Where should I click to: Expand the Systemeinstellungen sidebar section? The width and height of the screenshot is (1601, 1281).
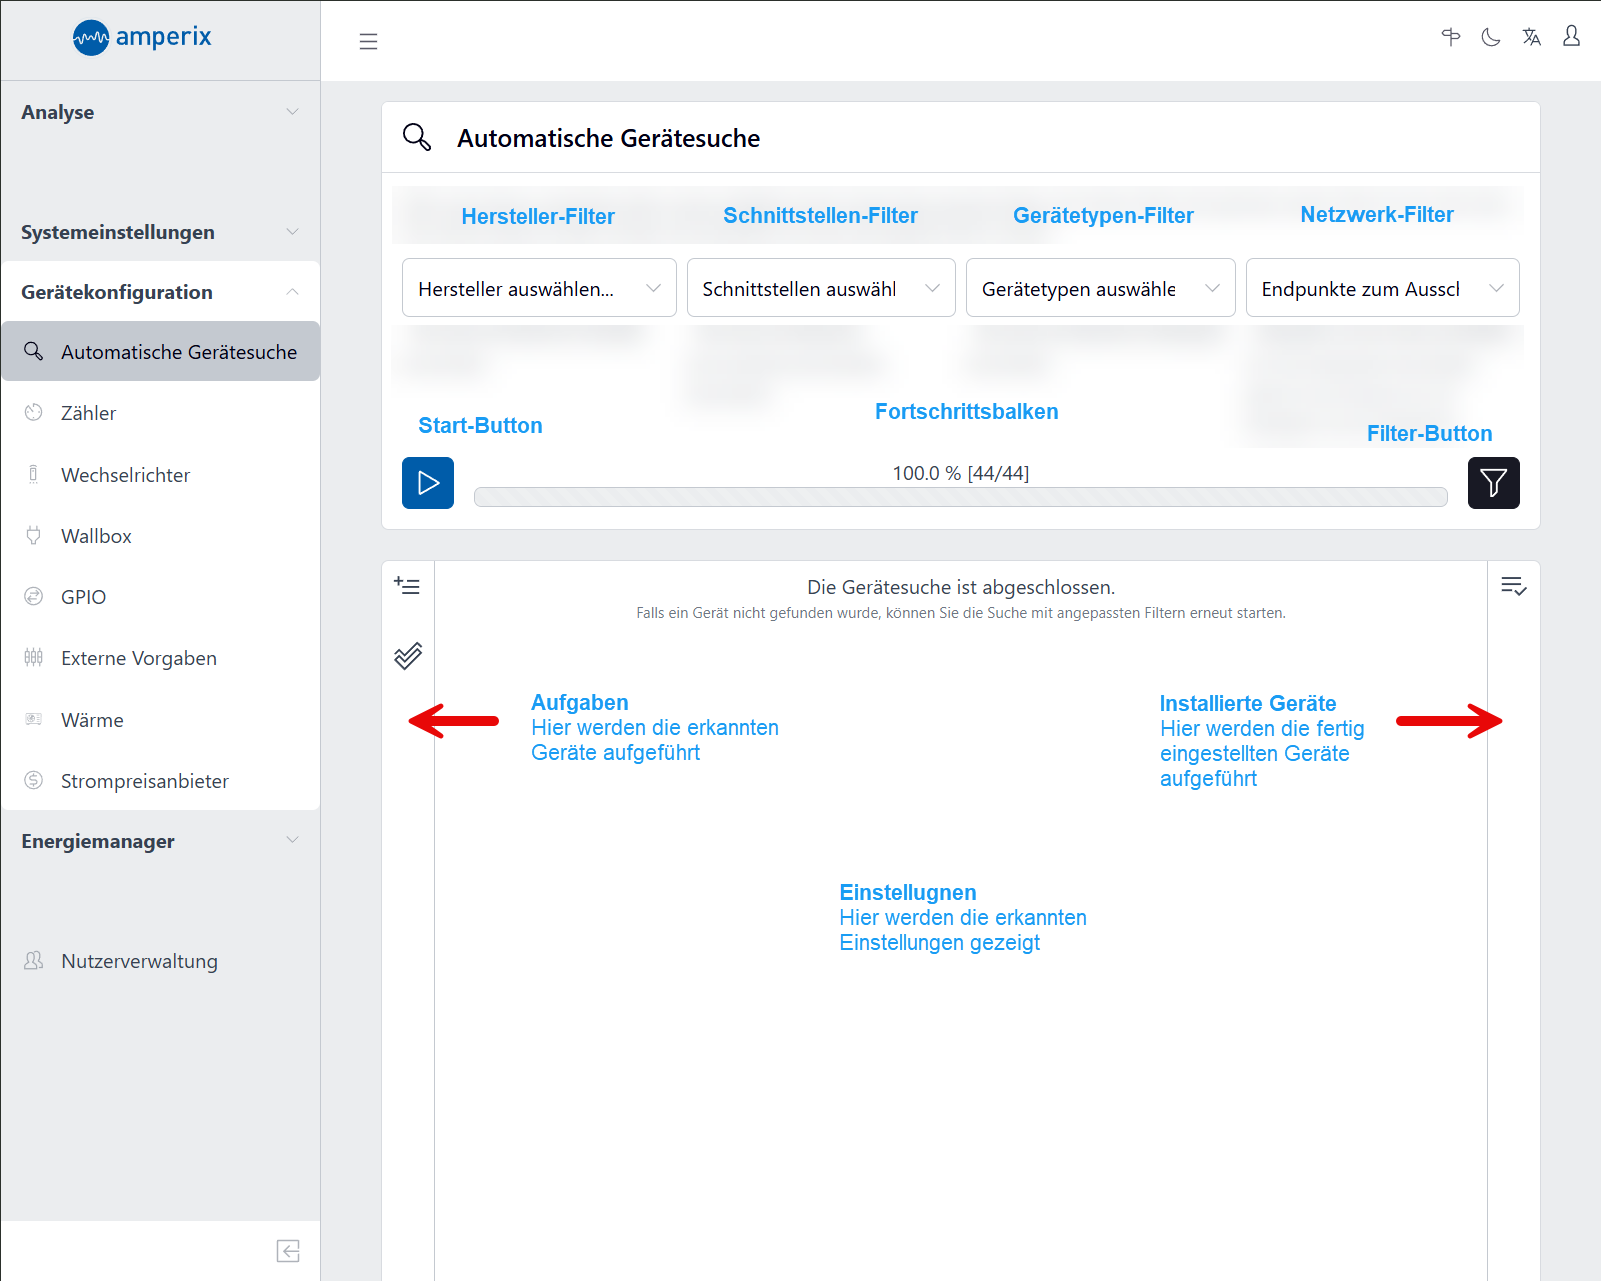click(160, 232)
